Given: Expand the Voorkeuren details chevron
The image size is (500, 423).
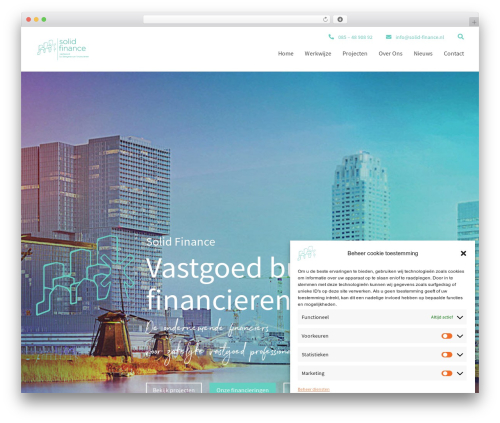Looking at the screenshot, I should (x=460, y=336).
